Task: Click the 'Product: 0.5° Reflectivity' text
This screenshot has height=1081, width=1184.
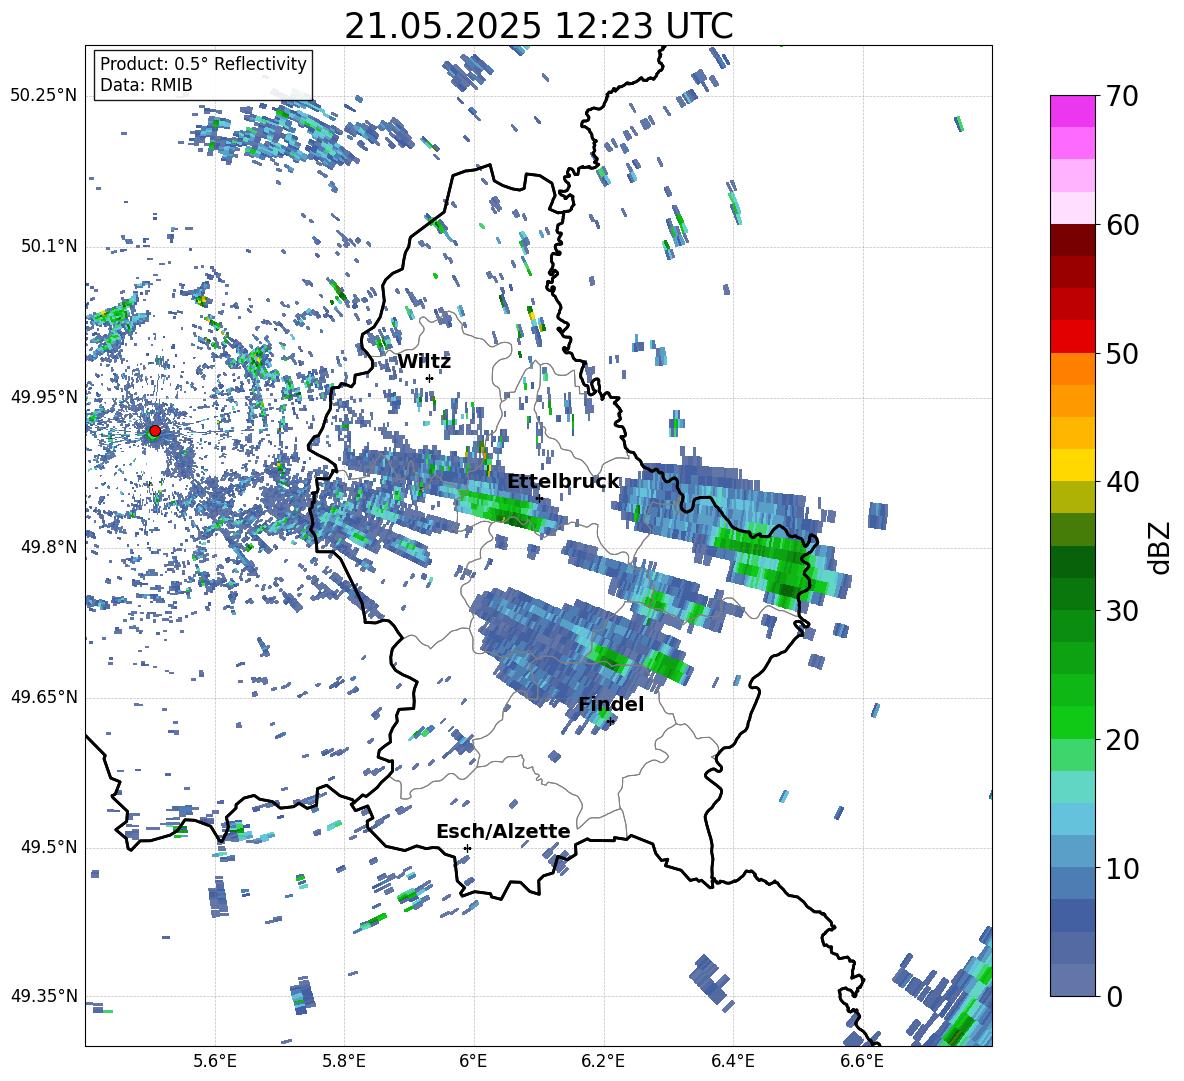Action: tap(203, 63)
